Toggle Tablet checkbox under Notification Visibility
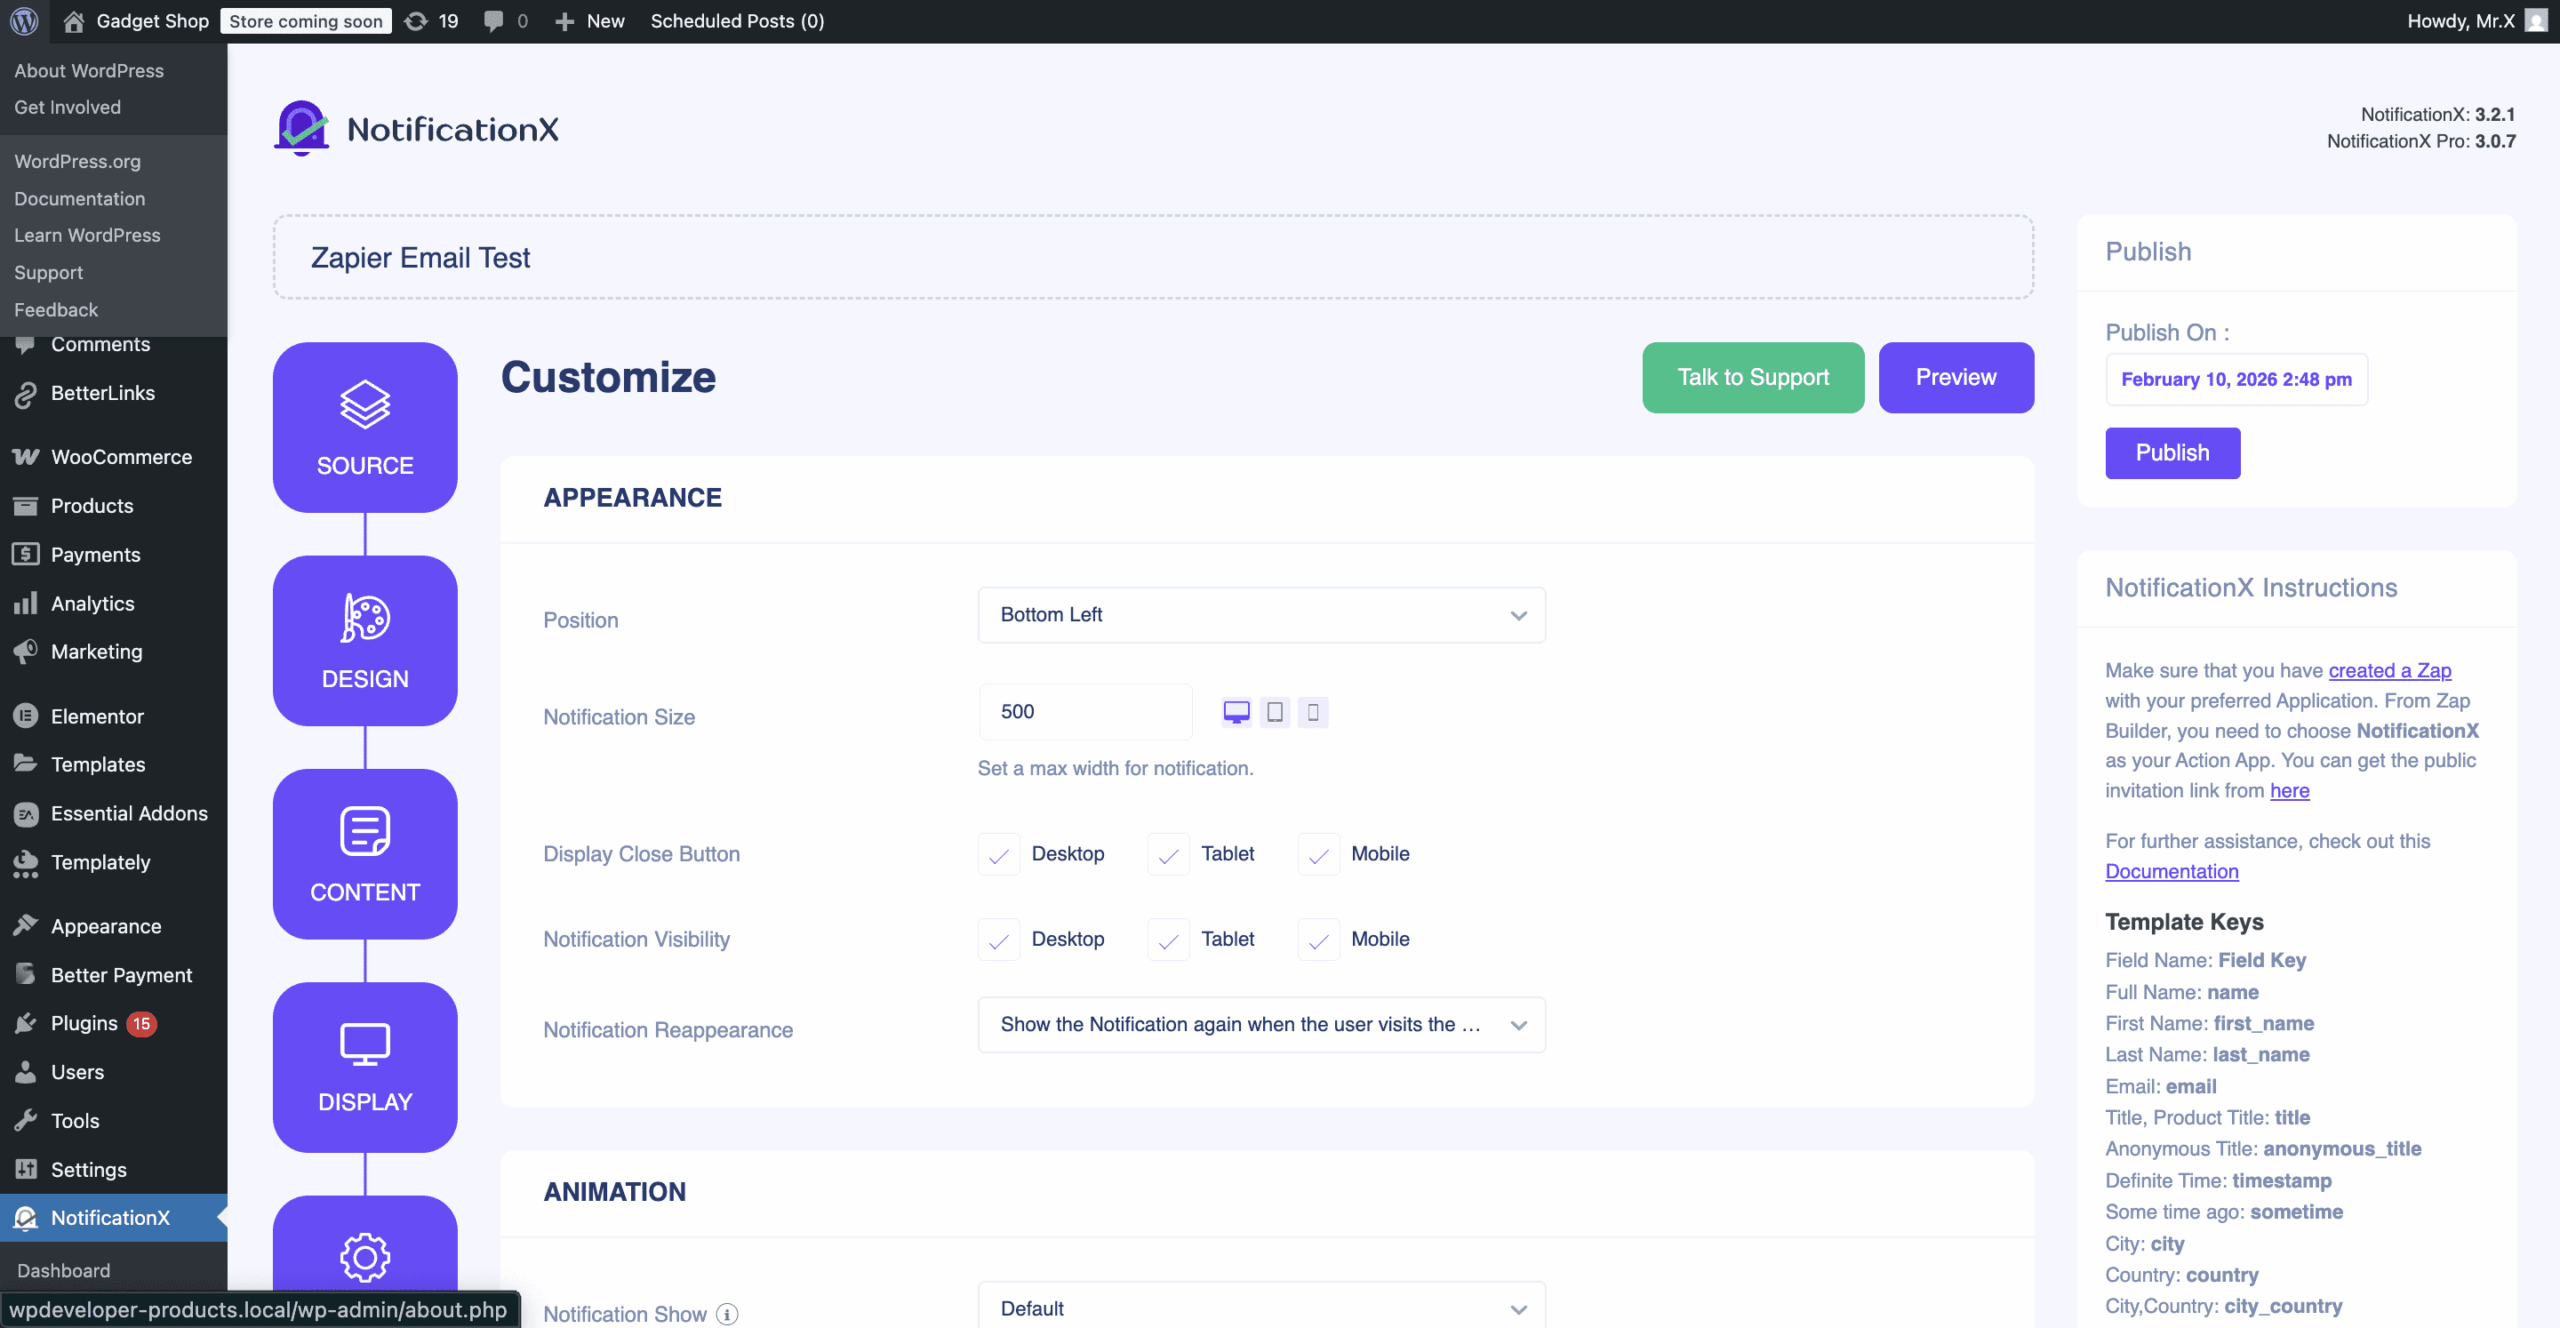Viewport: 2560px width, 1328px height. pyautogui.click(x=1168, y=940)
